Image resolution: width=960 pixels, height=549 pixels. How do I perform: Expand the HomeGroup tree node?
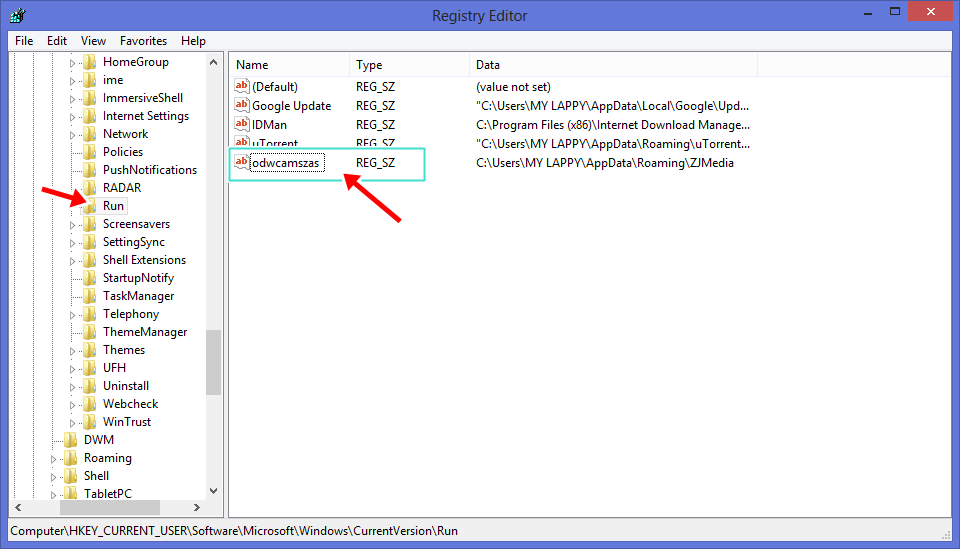click(72, 63)
